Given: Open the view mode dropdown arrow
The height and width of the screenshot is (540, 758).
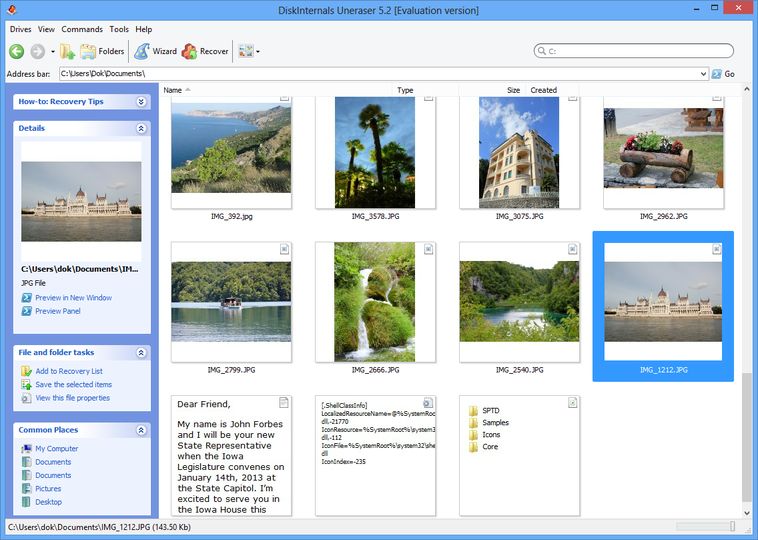Looking at the screenshot, I should [258, 51].
